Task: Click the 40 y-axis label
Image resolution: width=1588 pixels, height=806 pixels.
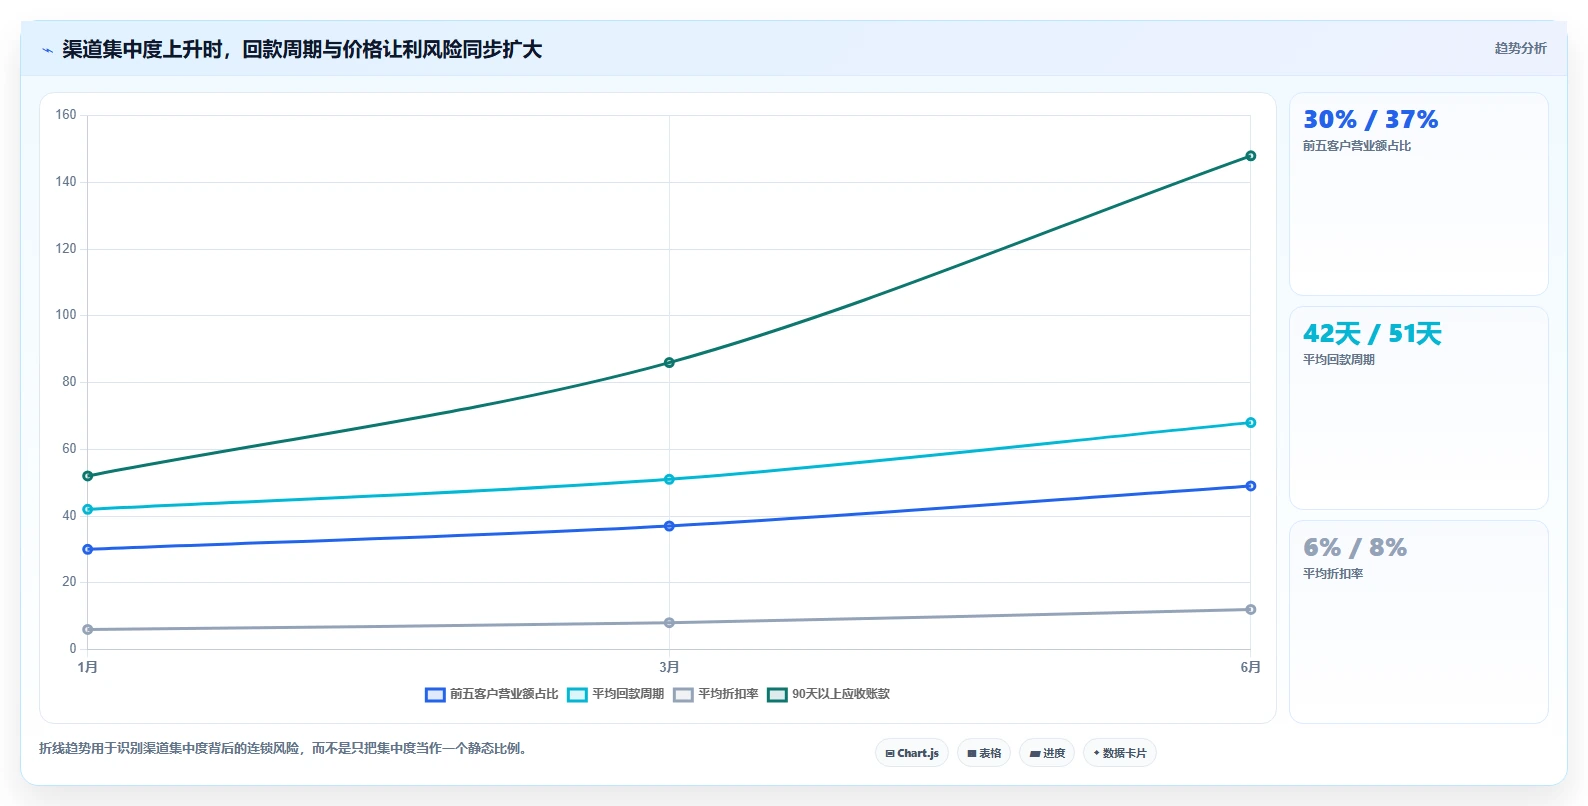Action: point(69,516)
